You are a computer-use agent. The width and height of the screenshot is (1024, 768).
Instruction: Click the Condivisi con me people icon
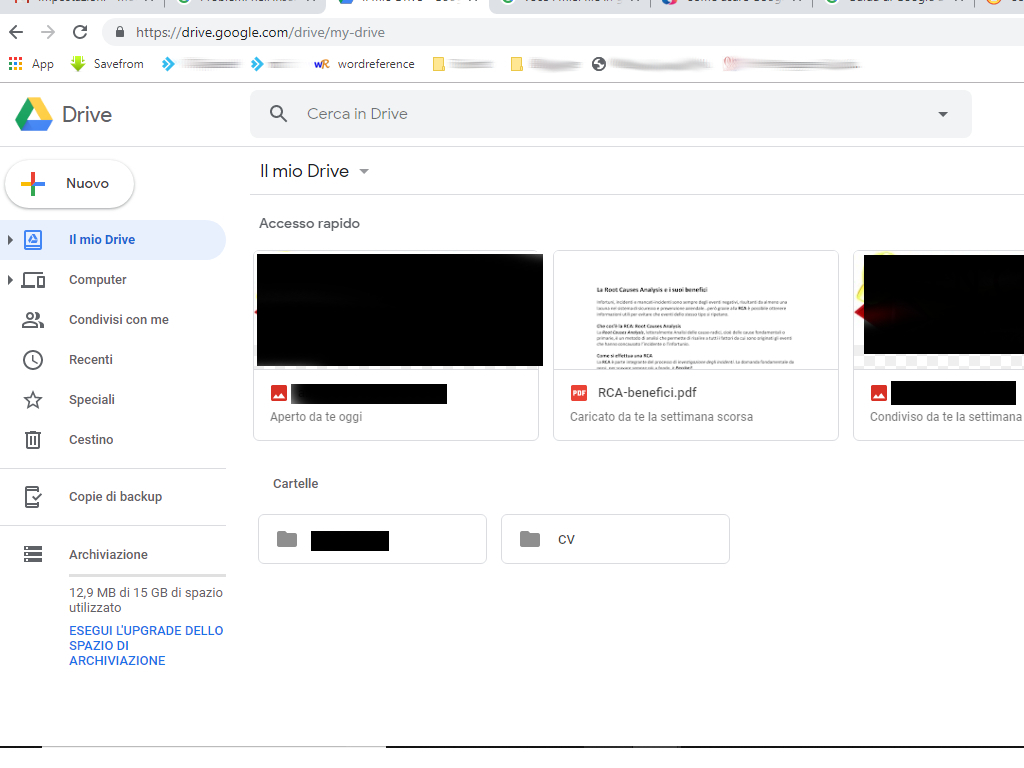pyautogui.click(x=33, y=320)
